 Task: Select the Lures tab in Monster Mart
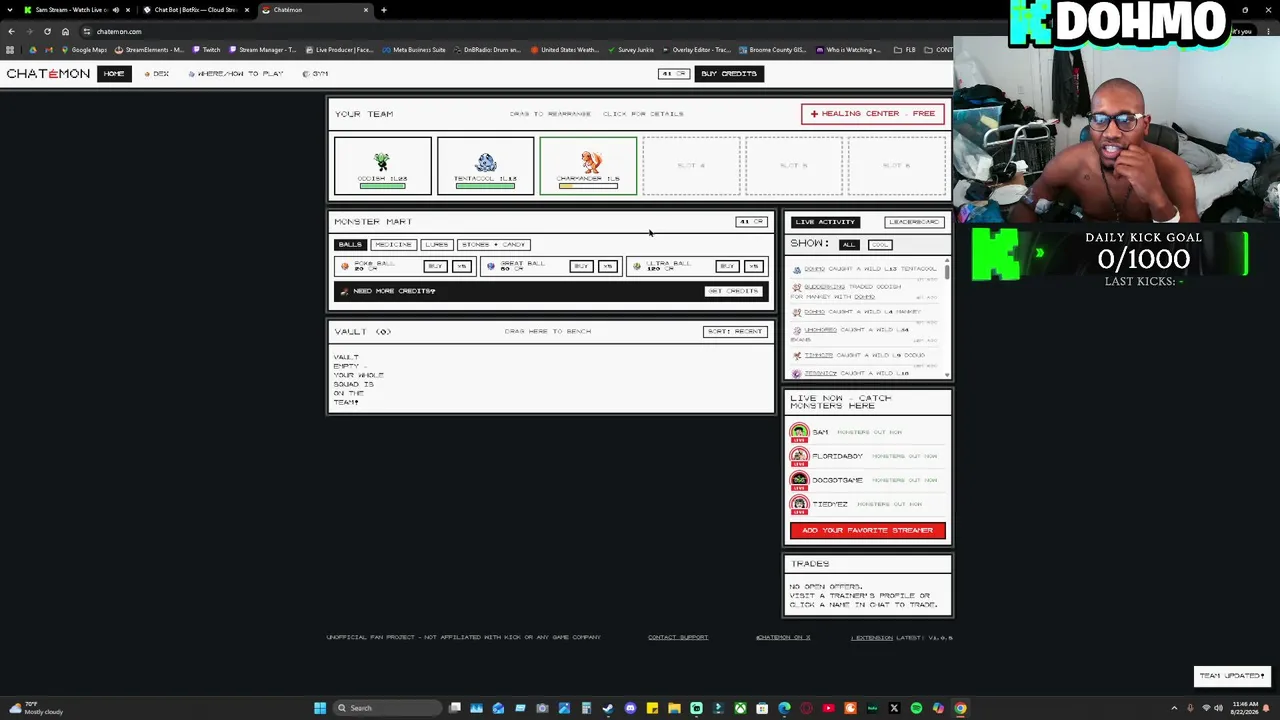(436, 244)
